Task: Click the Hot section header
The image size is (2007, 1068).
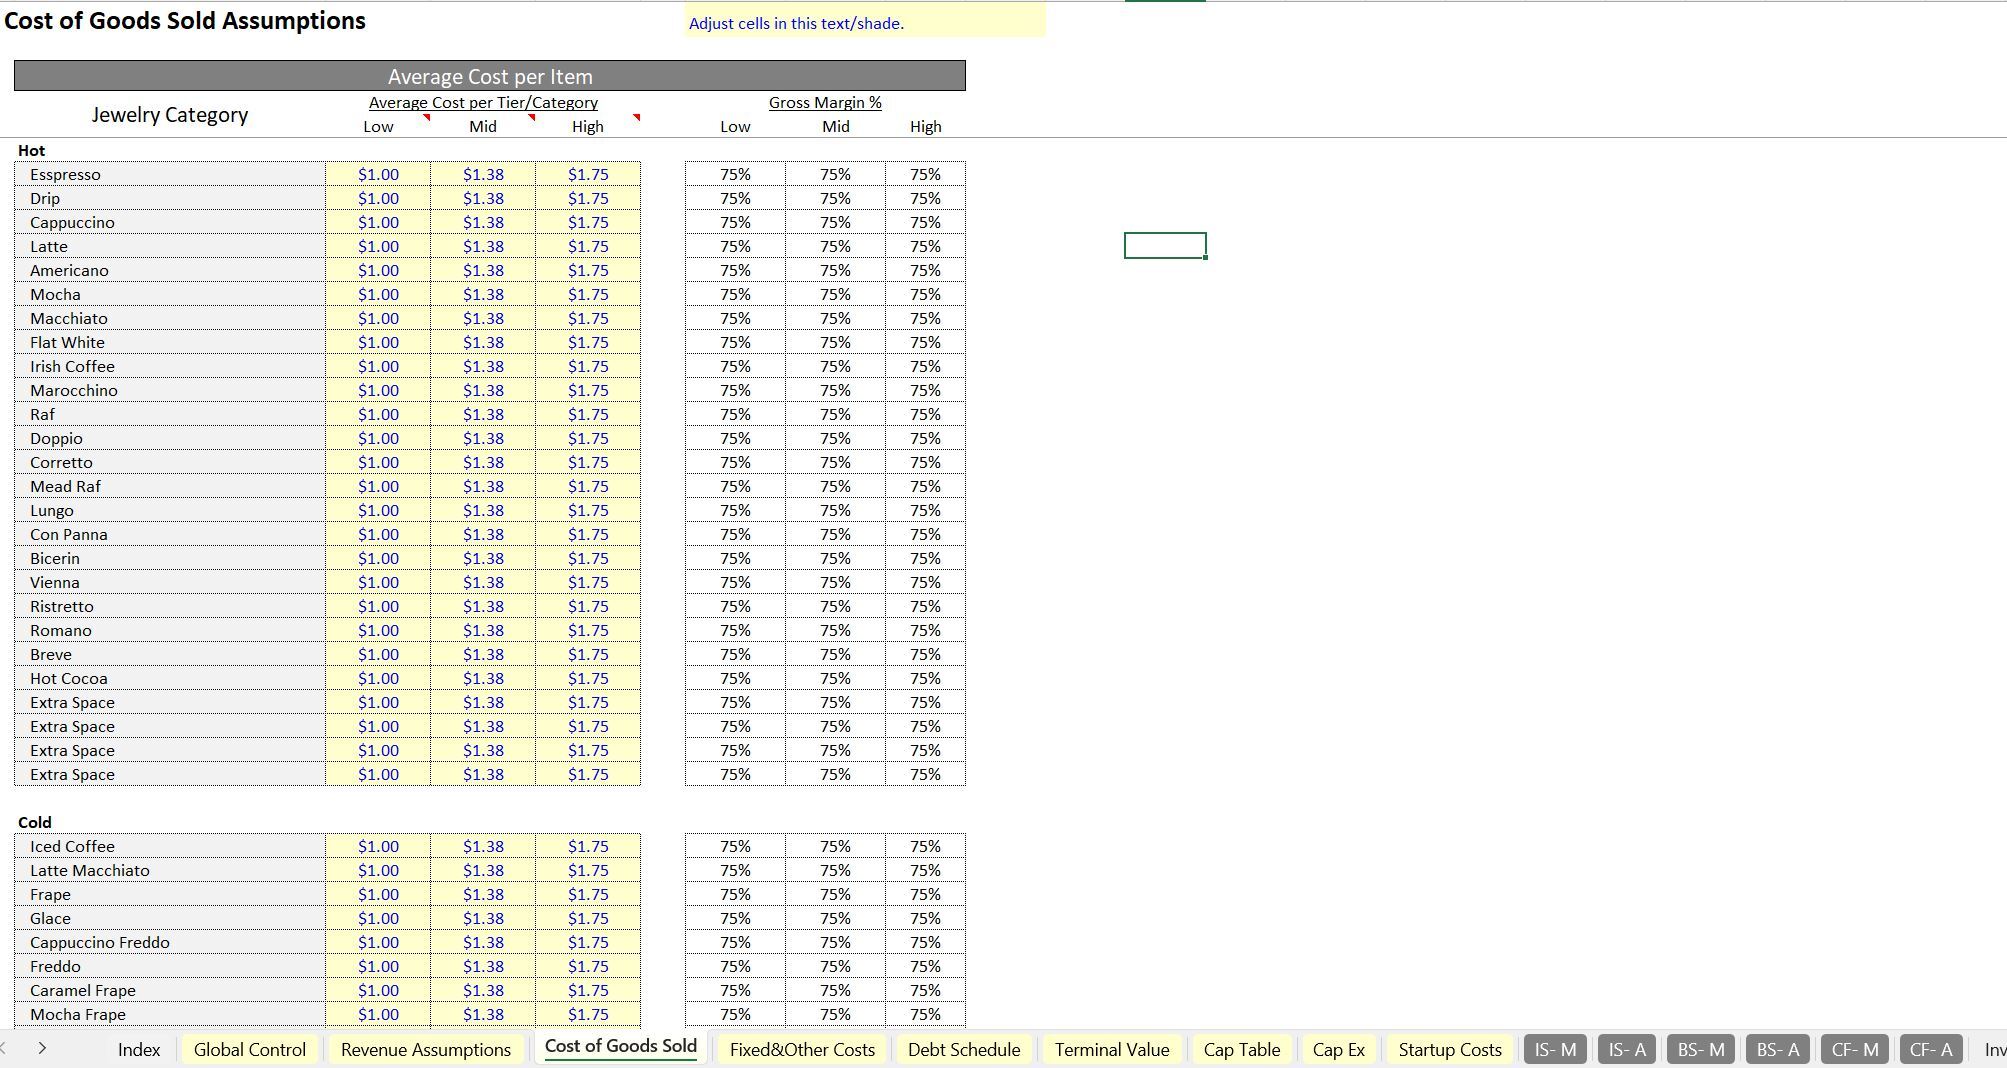Action: coord(31,150)
